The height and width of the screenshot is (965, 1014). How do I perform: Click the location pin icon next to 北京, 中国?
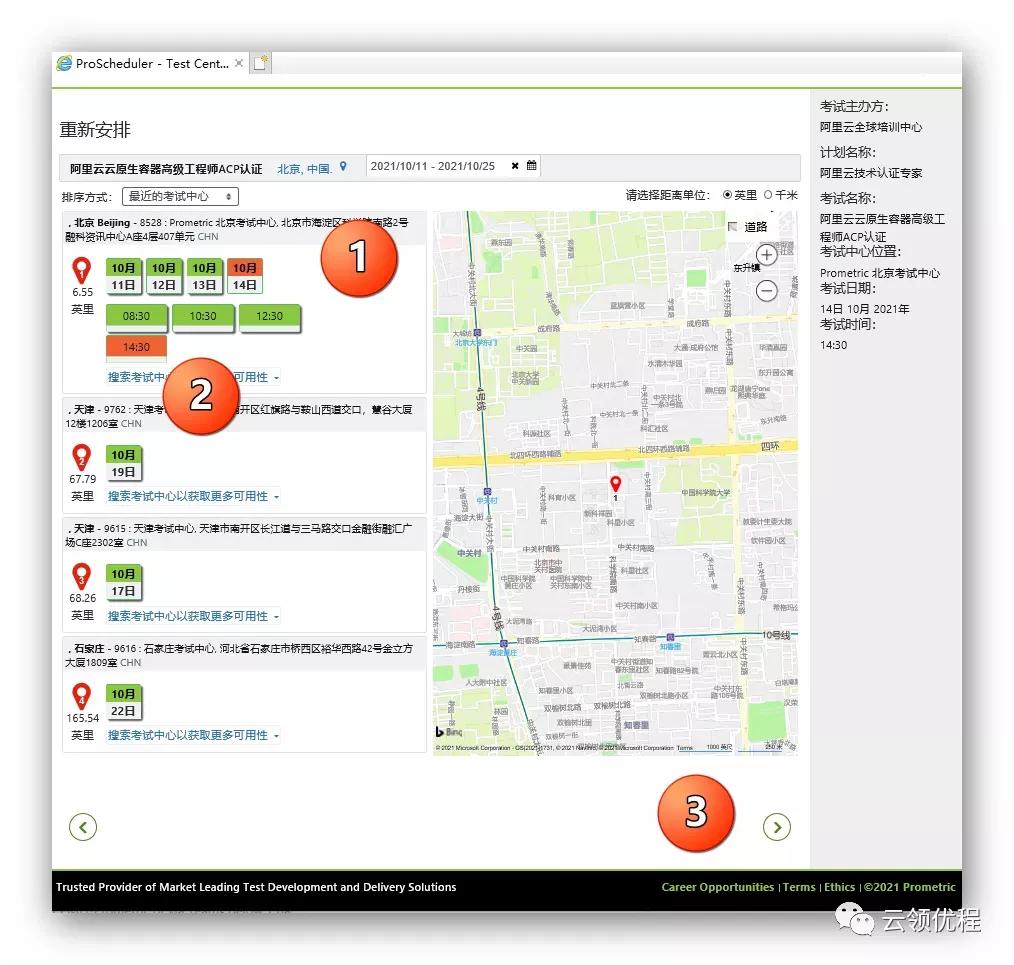[x=343, y=167]
